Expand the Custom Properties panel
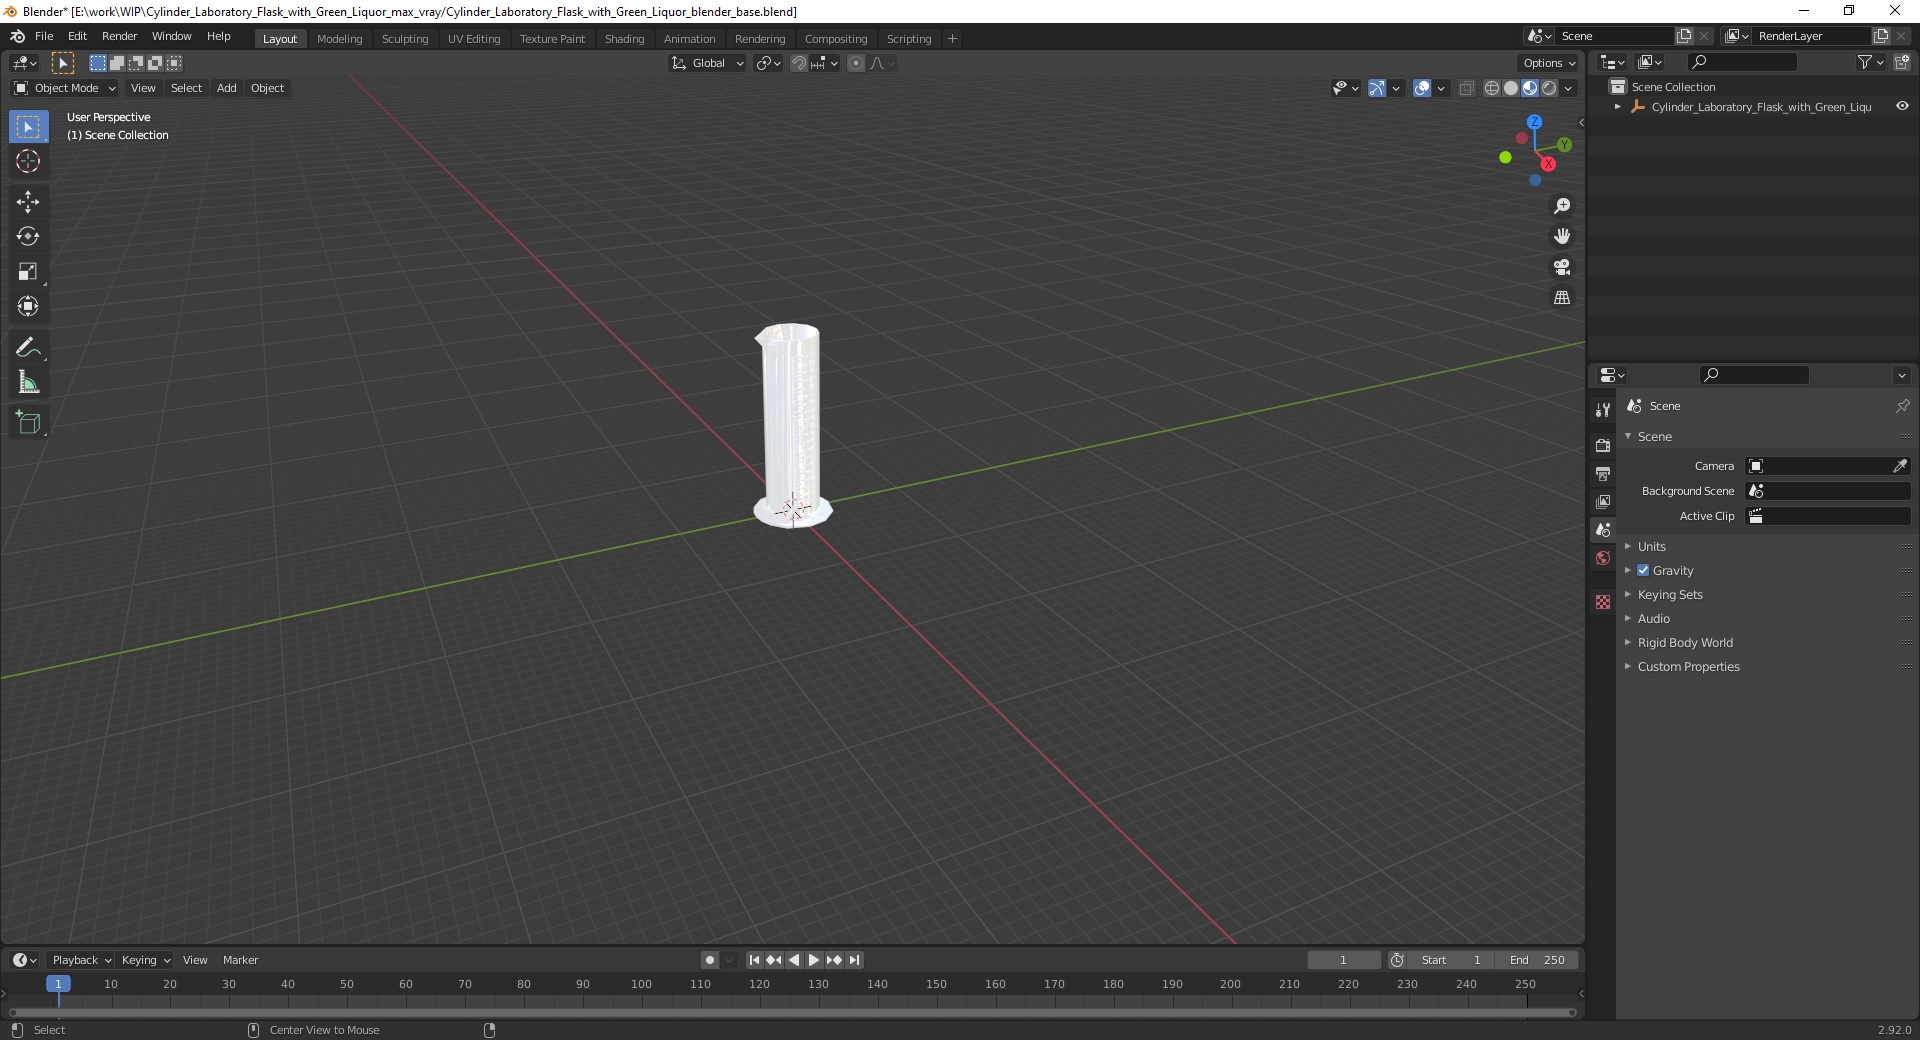This screenshot has height=1040, width=1920. [x=1688, y=666]
